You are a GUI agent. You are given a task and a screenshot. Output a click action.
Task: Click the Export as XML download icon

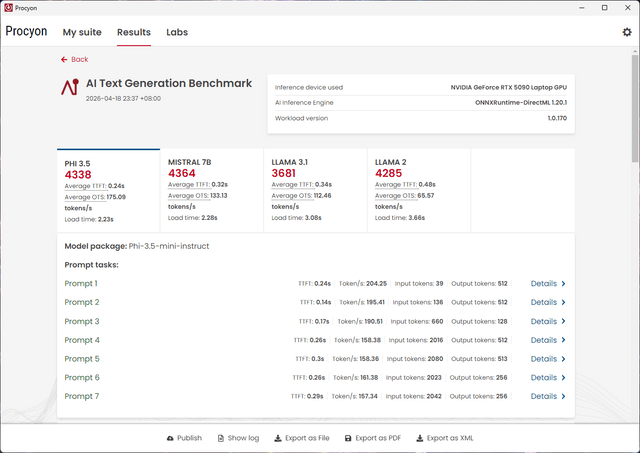420,438
